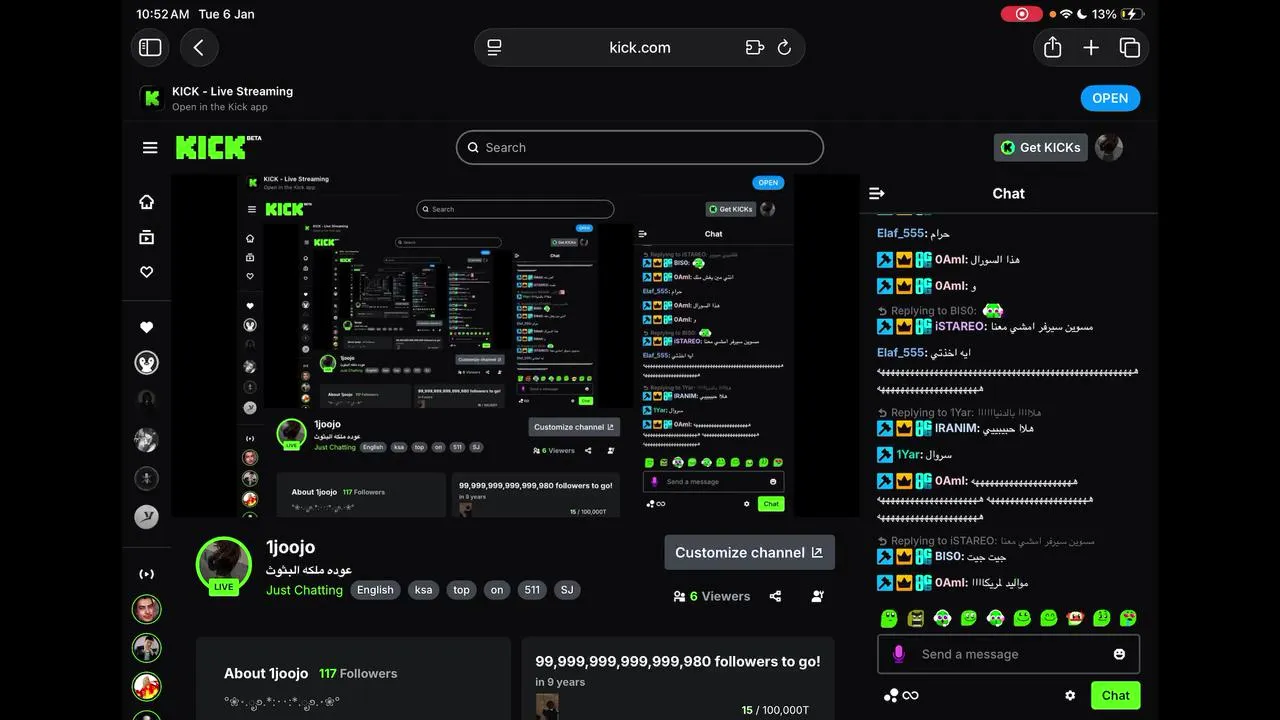Open the penguin avatar channel in sidebar

pos(147,363)
